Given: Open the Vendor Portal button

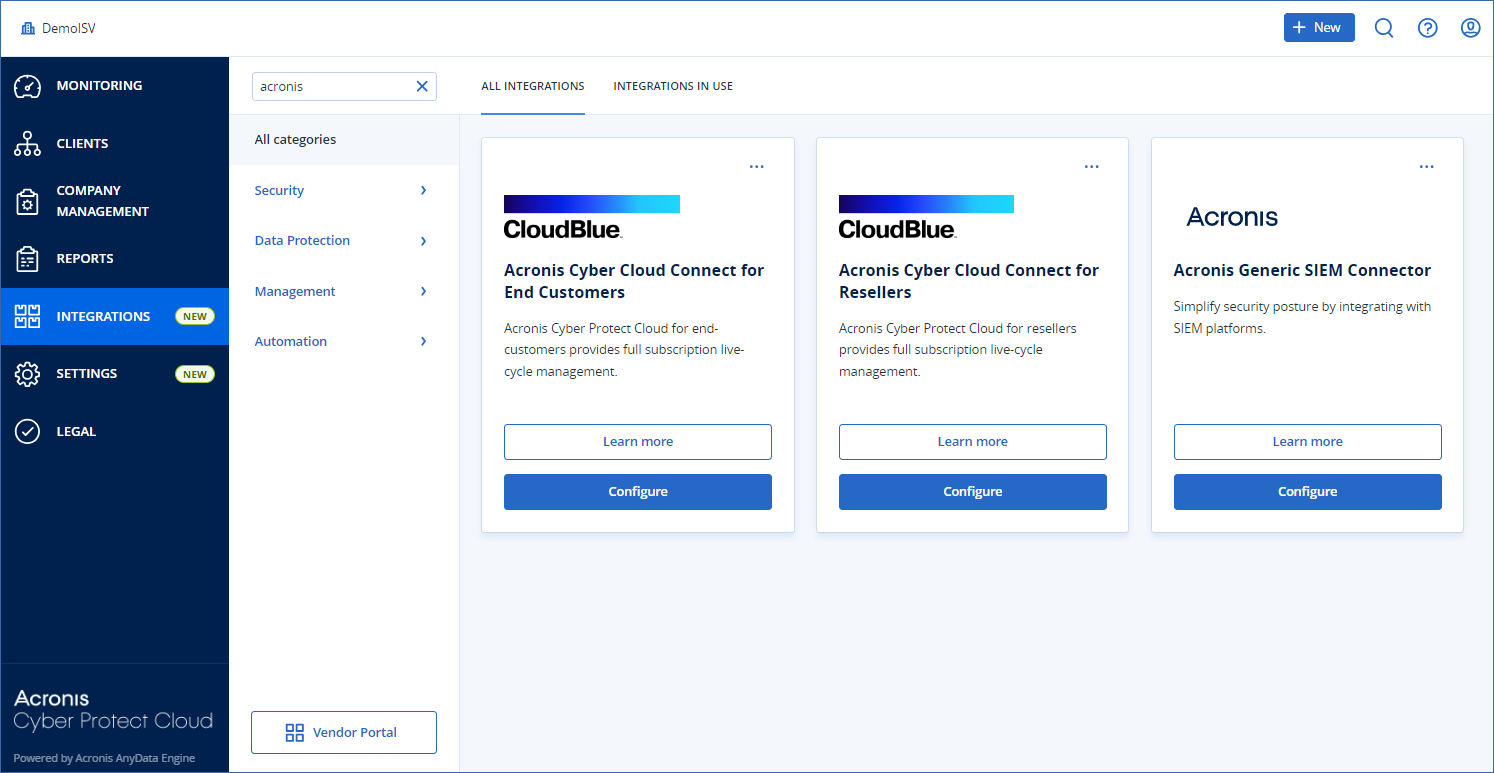Looking at the screenshot, I should (344, 733).
